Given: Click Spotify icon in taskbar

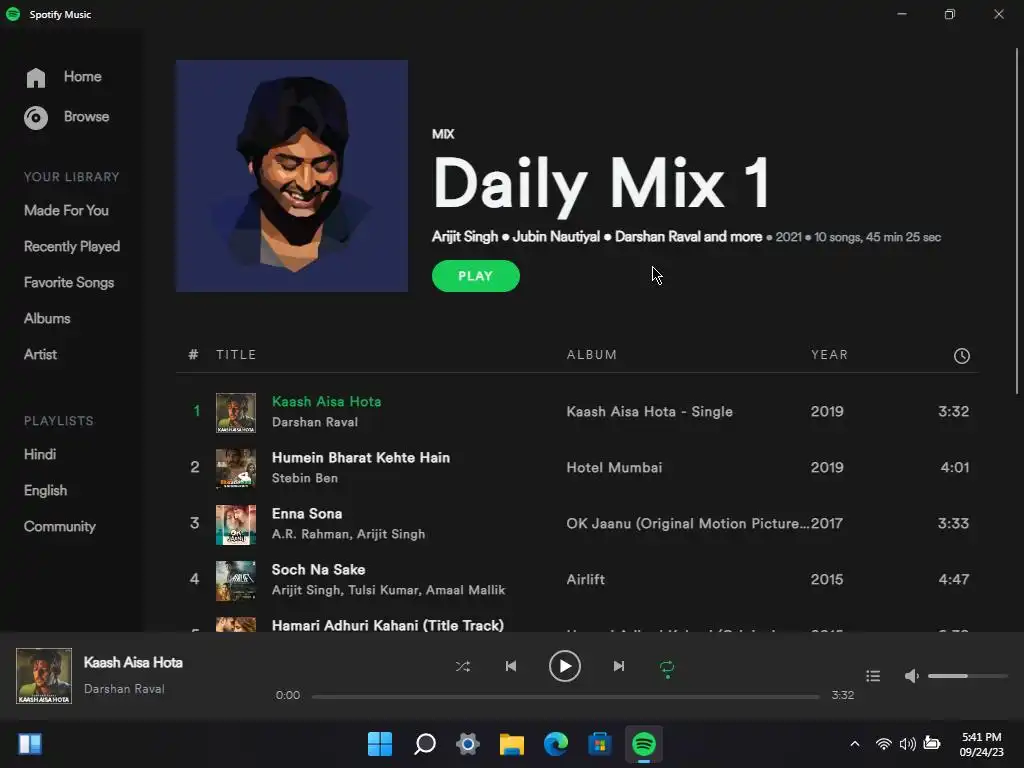Looking at the screenshot, I should [x=644, y=744].
